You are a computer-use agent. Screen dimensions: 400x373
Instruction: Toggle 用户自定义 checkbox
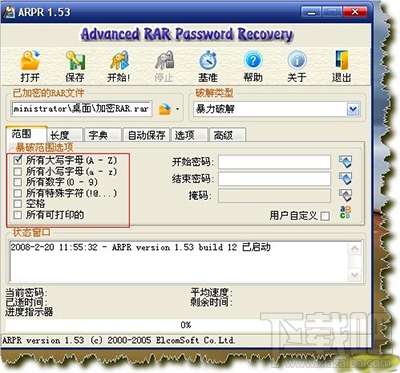325,216
